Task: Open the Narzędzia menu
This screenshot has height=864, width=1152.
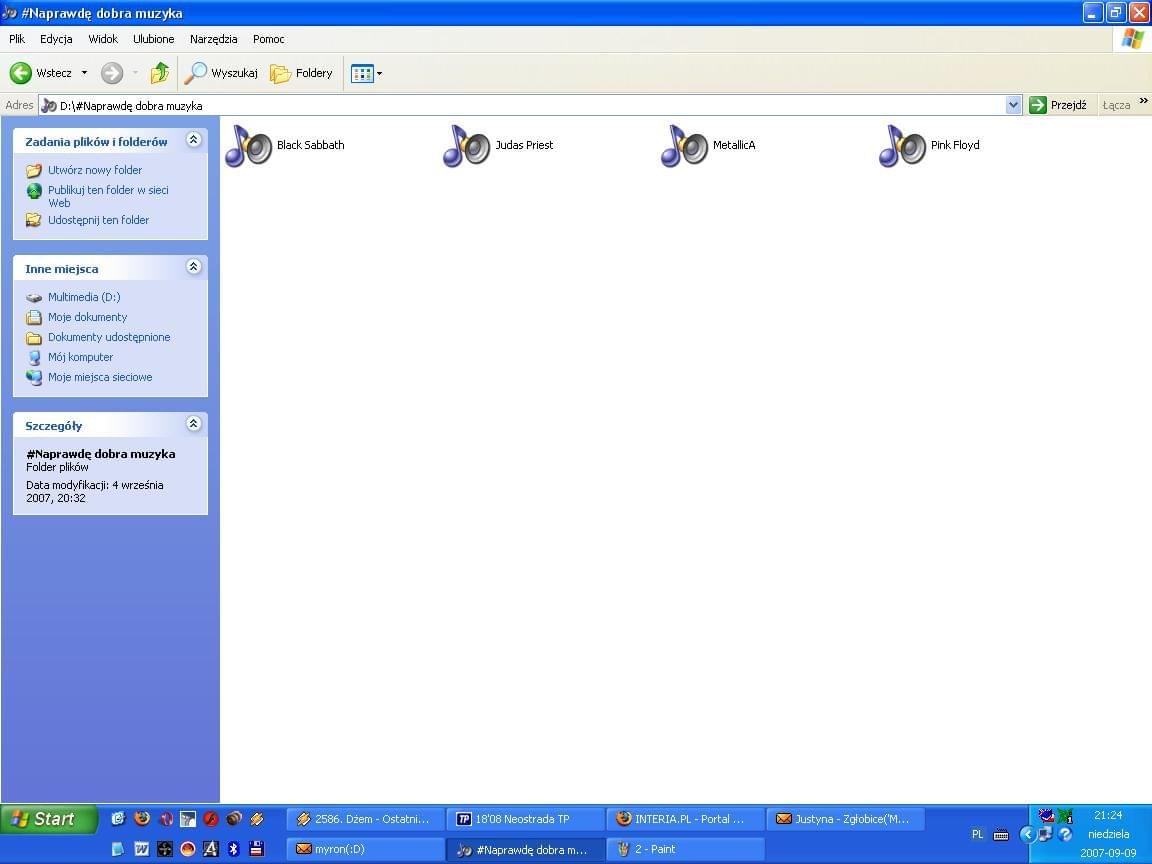Action: pos(213,39)
